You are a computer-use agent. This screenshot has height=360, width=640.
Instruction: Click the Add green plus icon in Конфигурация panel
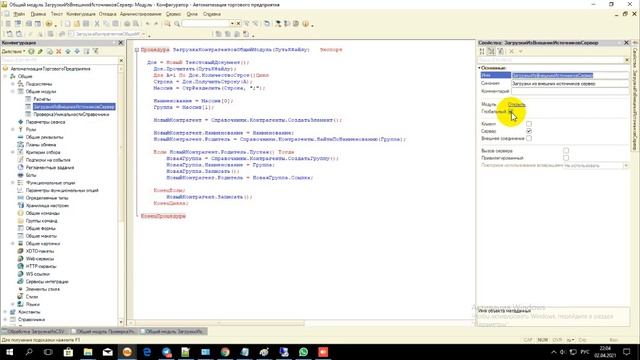coord(31,51)
